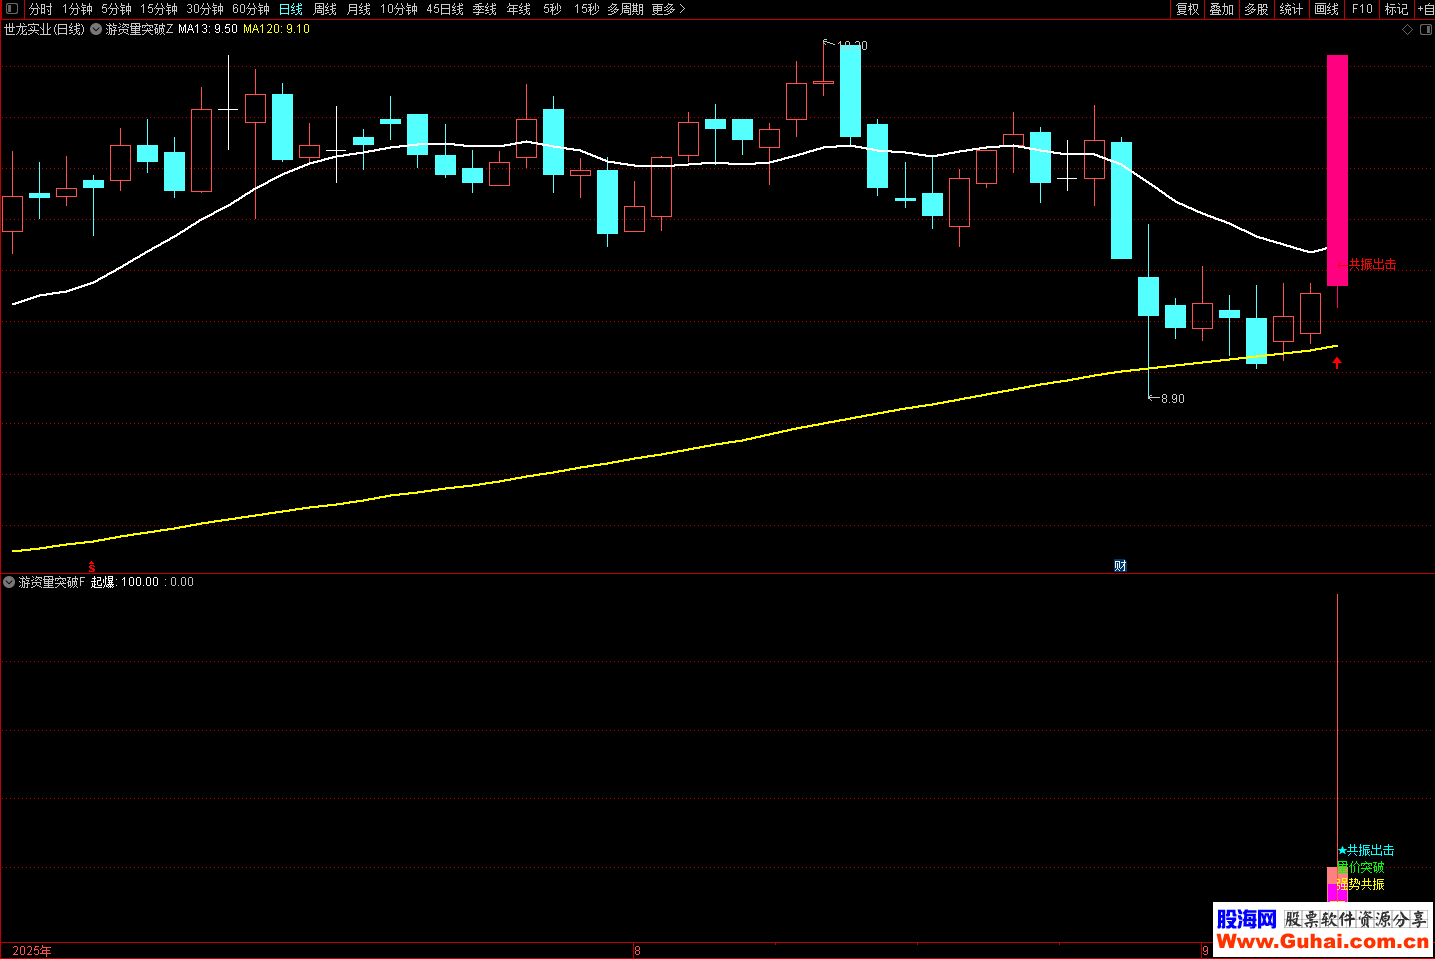
Task: Switch to 季线 quarterly chart
Action: pos(485,9)
